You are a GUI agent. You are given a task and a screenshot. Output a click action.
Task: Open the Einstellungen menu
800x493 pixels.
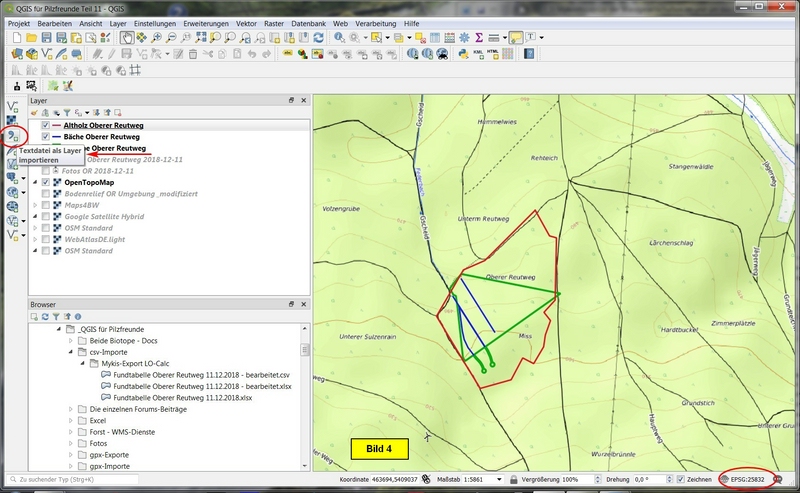[153, 22]
